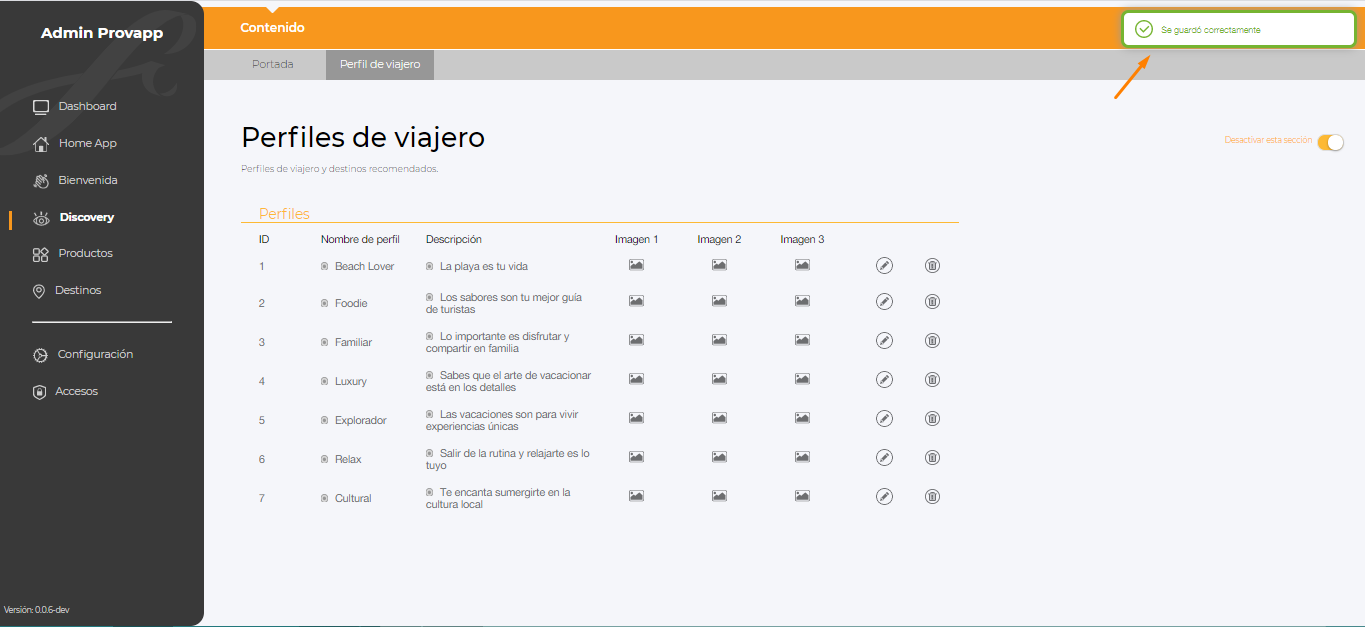Click description 'Salir de la rutina y relajarte'
The width and height of the screenshot is (1365, 627).
508,459
